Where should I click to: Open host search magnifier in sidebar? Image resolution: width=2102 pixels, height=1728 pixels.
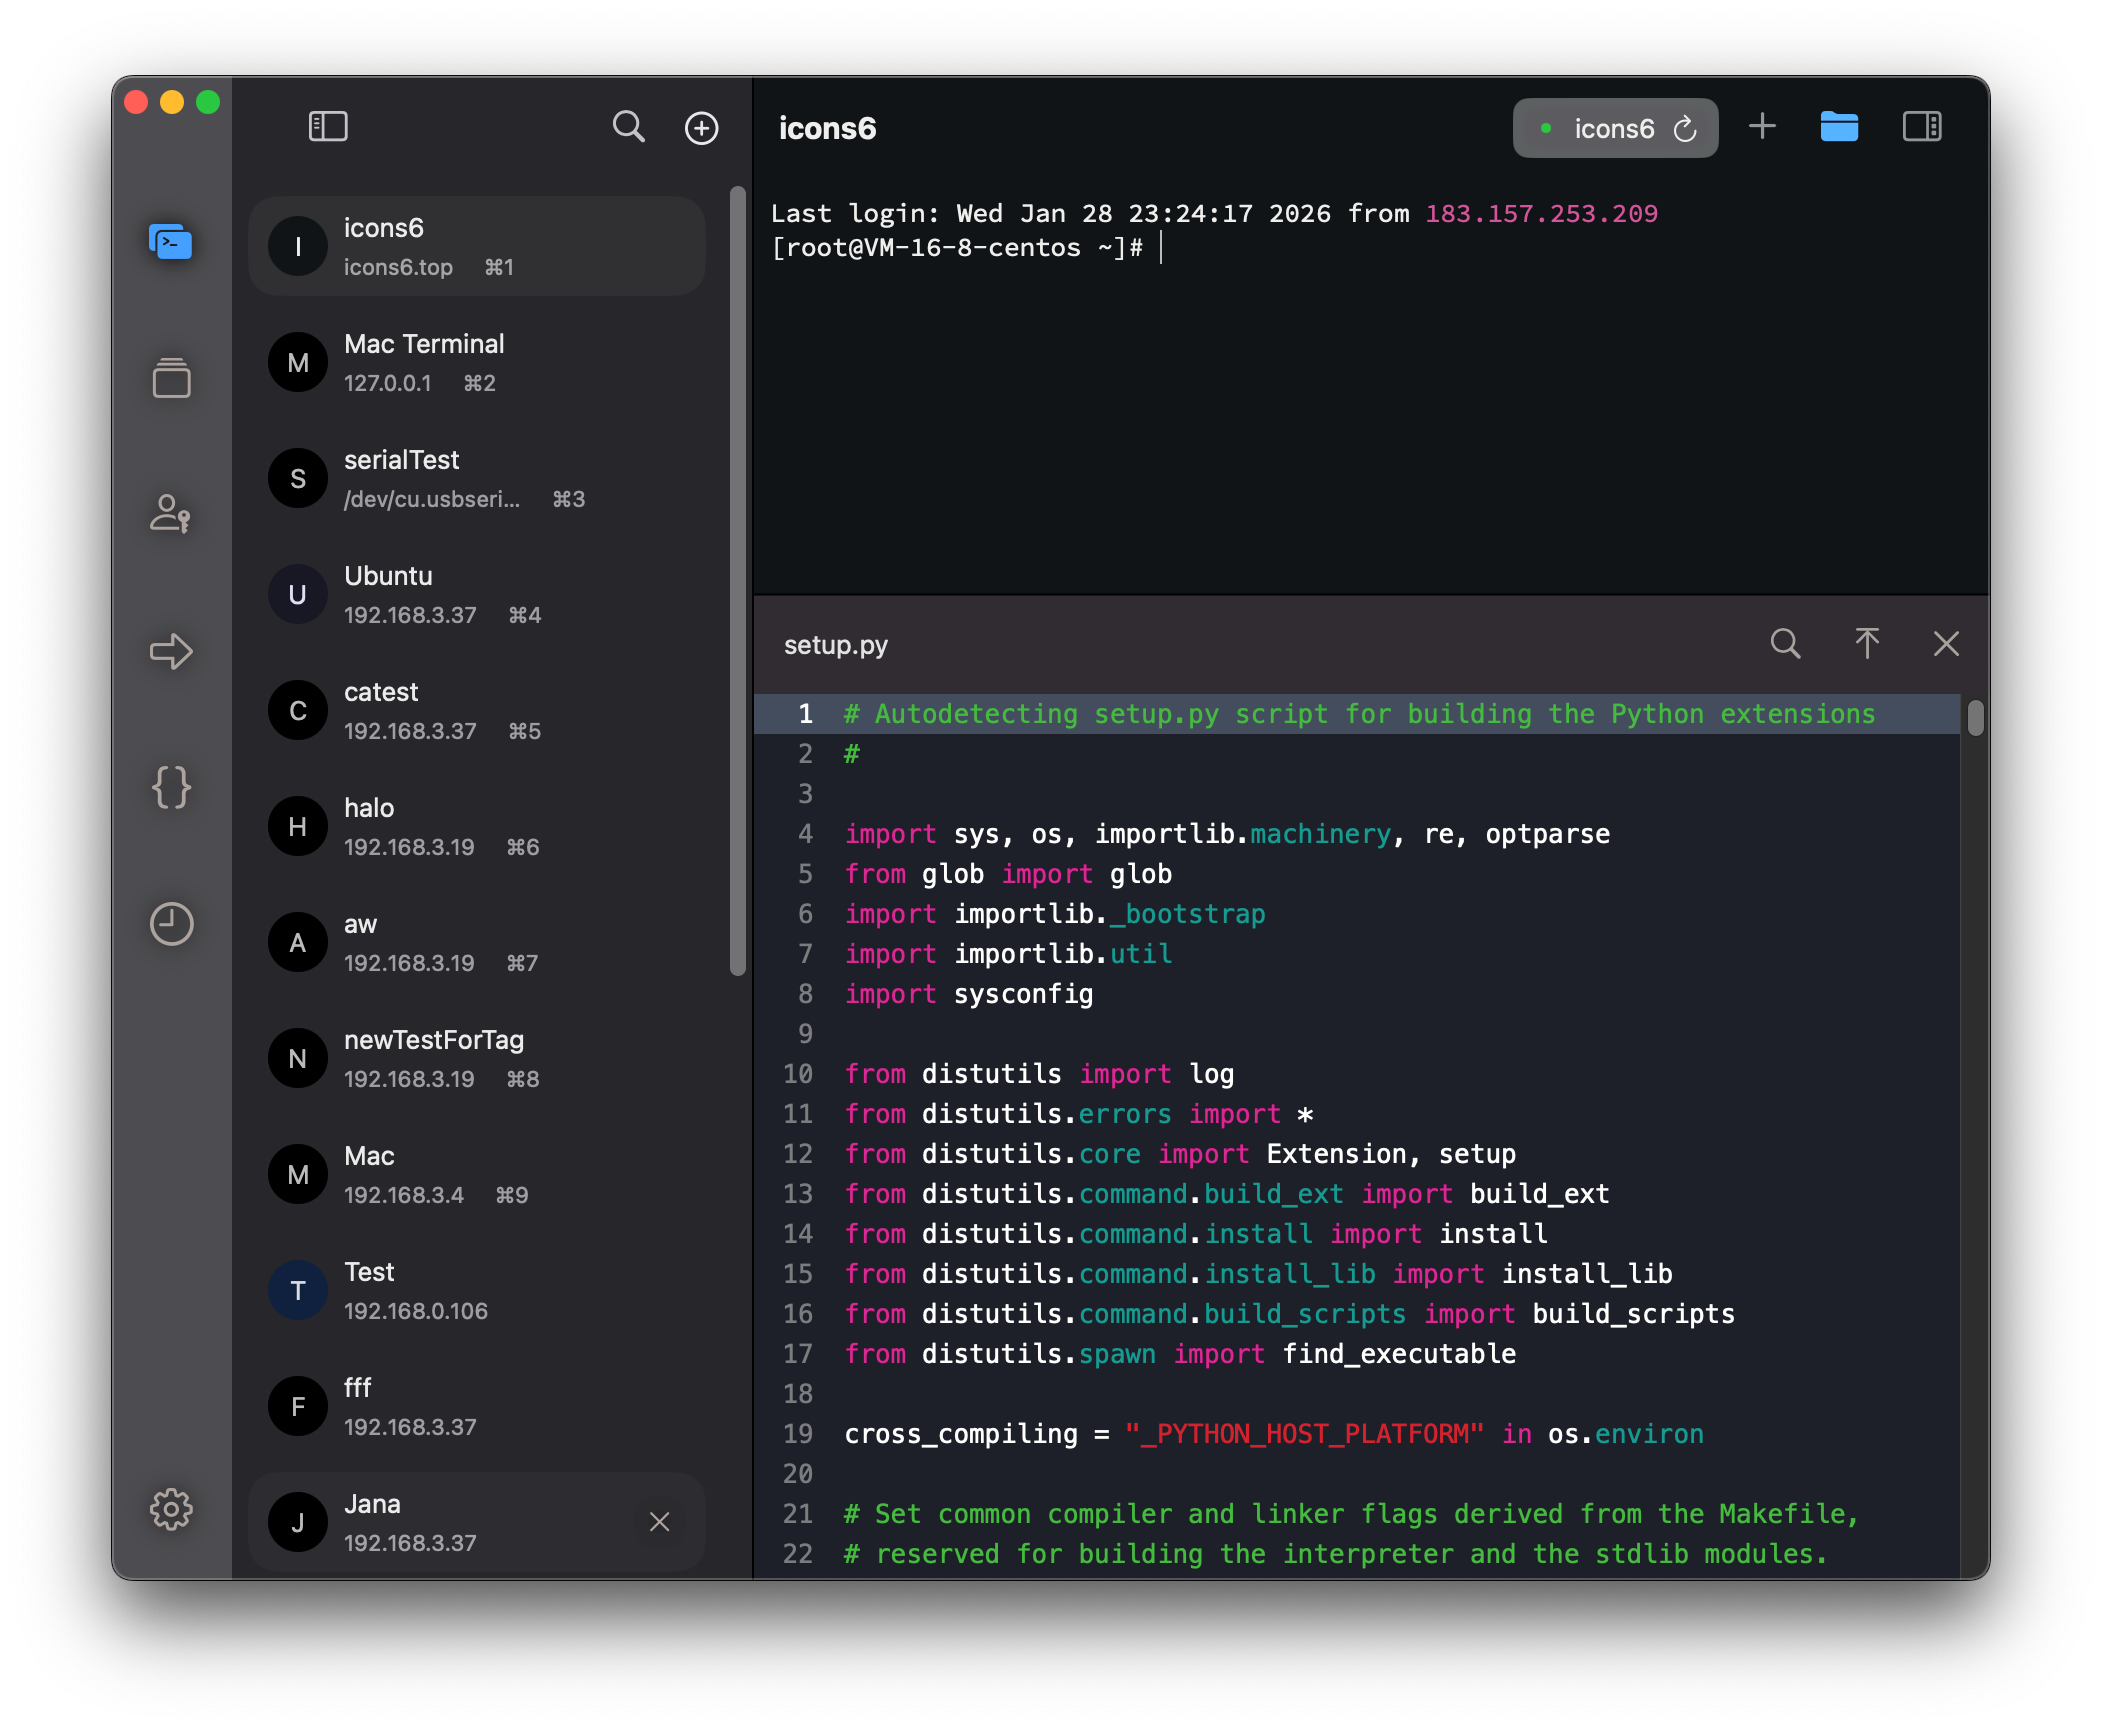(628, 127)
